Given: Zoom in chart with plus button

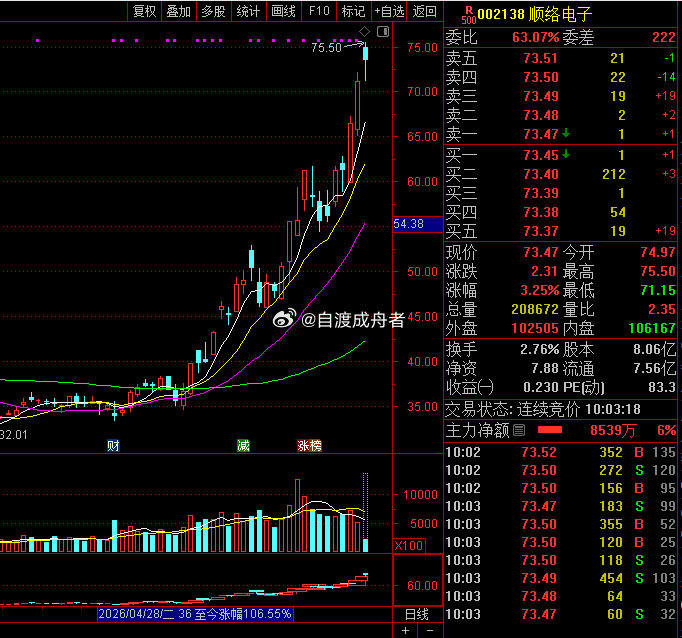Looking at the screenshot, I should tap(405, 630).
